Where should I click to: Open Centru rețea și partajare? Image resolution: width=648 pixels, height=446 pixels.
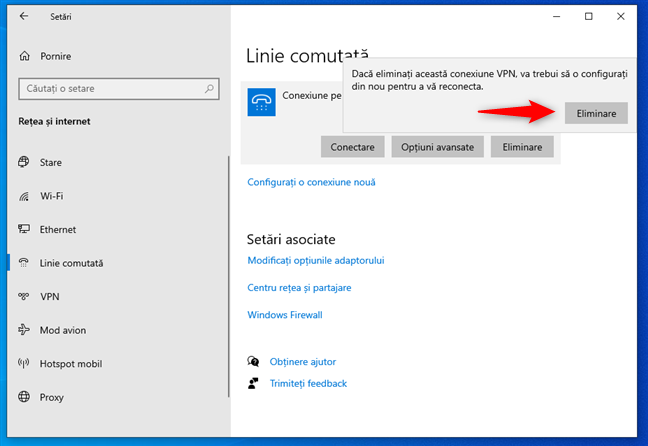(x=299, y=288)
